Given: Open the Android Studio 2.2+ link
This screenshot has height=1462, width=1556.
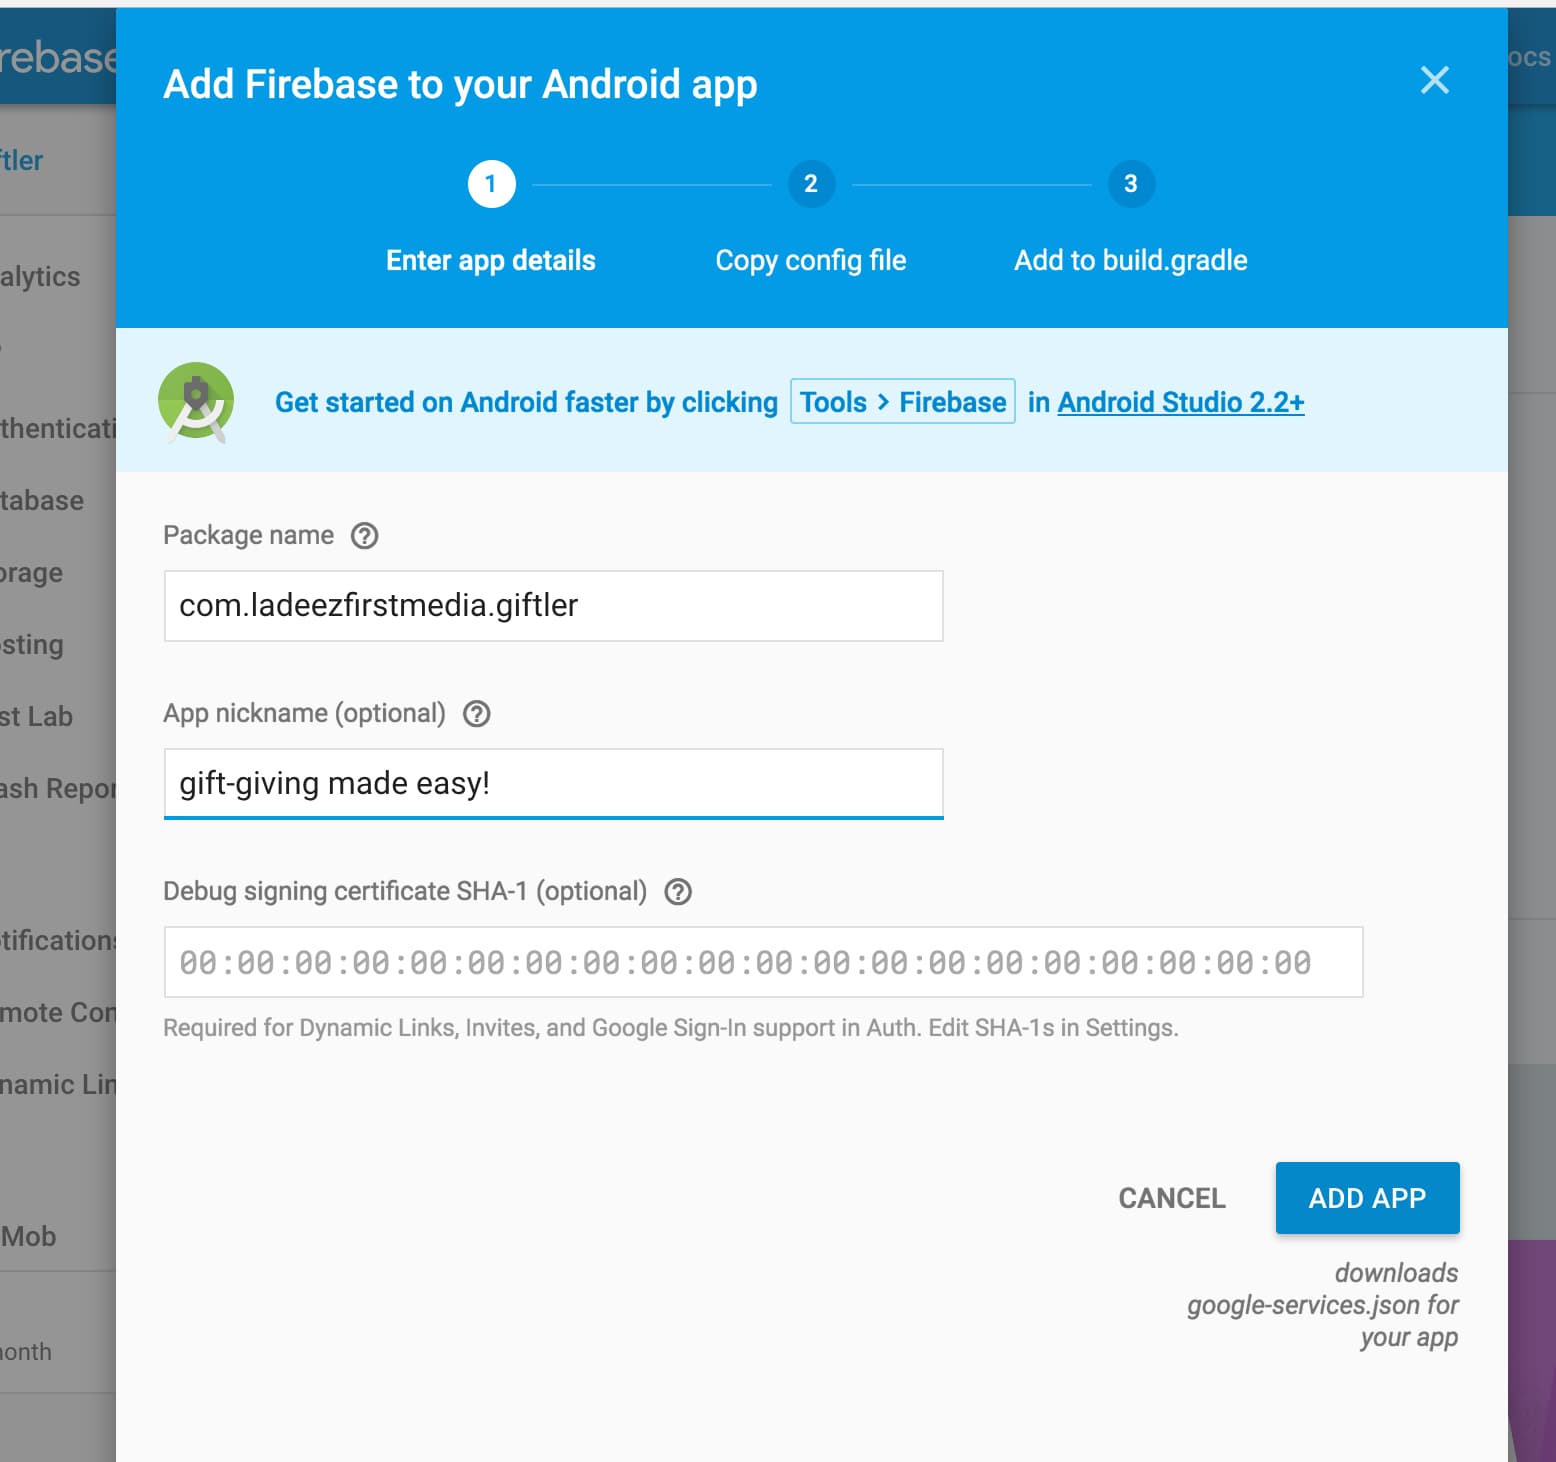Looking at the screenshot, I should tap(1181, 402).
